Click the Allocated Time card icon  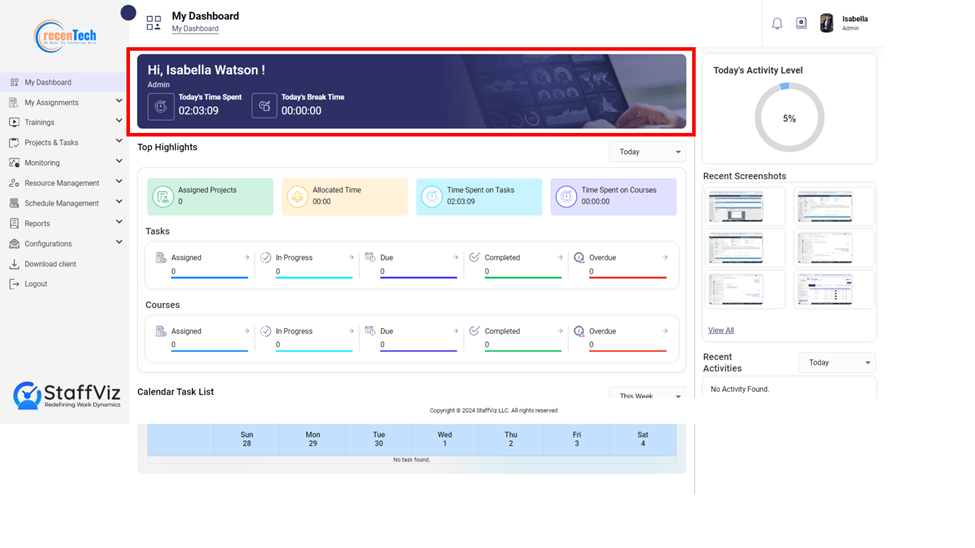[297, 197]
